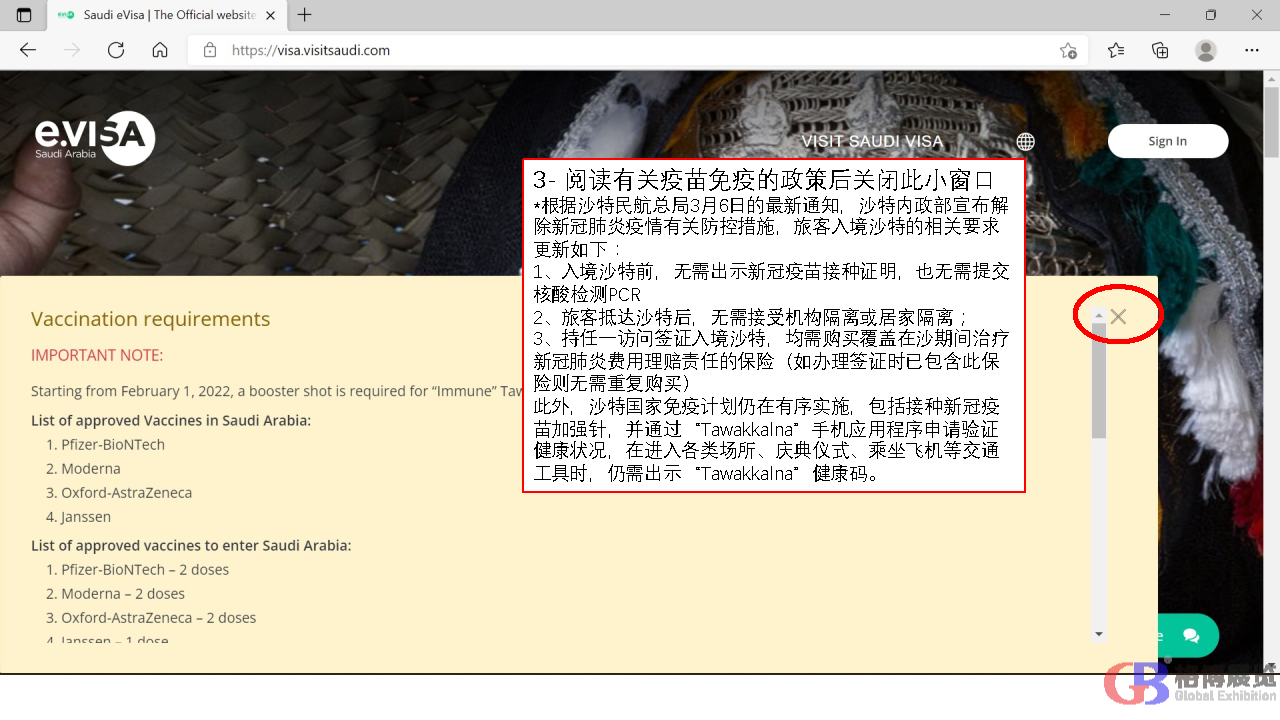This screenshot has height=720, width=1280.
Task: Open Settings and more ellipsis menu
Action: pos(1252,50)
